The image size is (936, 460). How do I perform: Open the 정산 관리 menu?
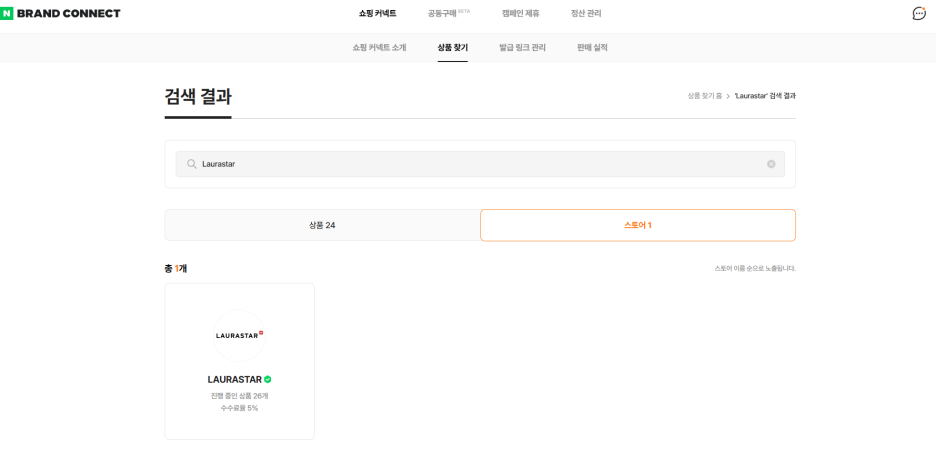(586, 14)
